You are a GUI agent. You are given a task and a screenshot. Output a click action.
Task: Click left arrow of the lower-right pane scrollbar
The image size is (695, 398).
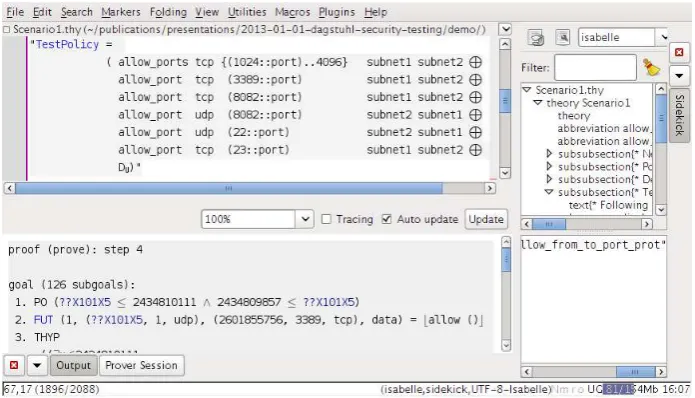[x=527, y=371]
